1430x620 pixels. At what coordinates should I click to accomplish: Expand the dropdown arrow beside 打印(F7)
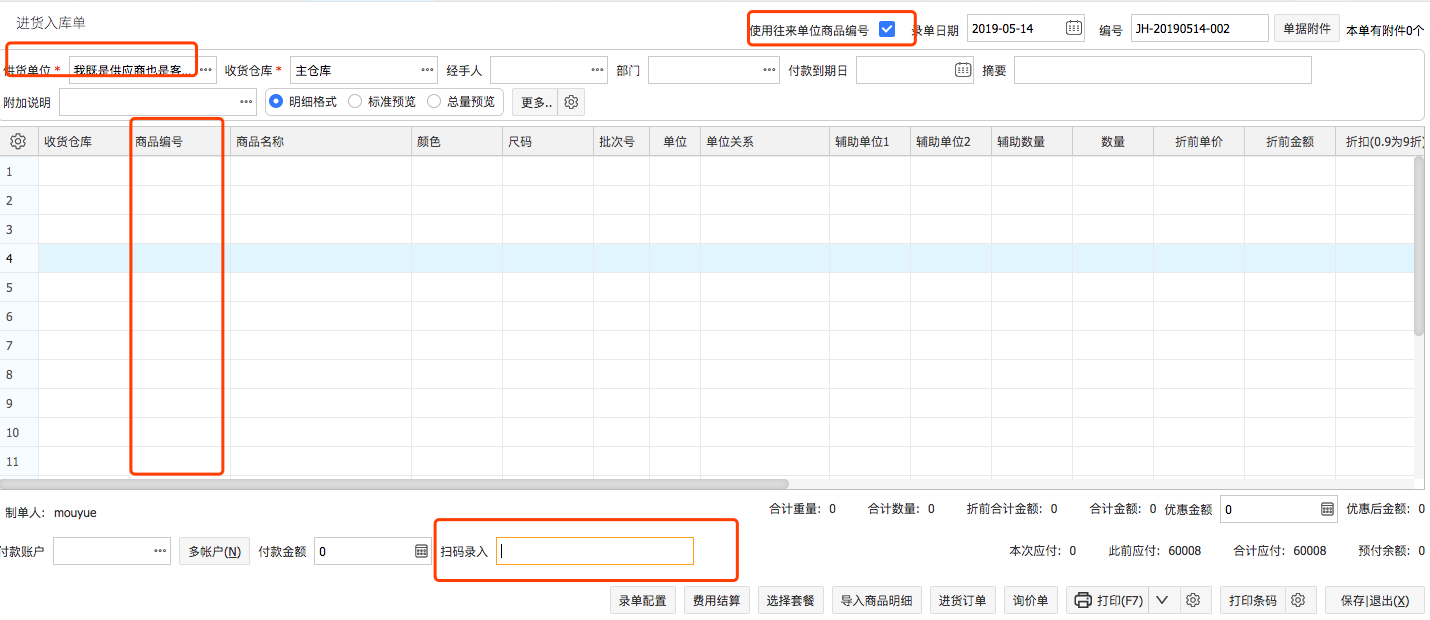tap(1161, 599)
